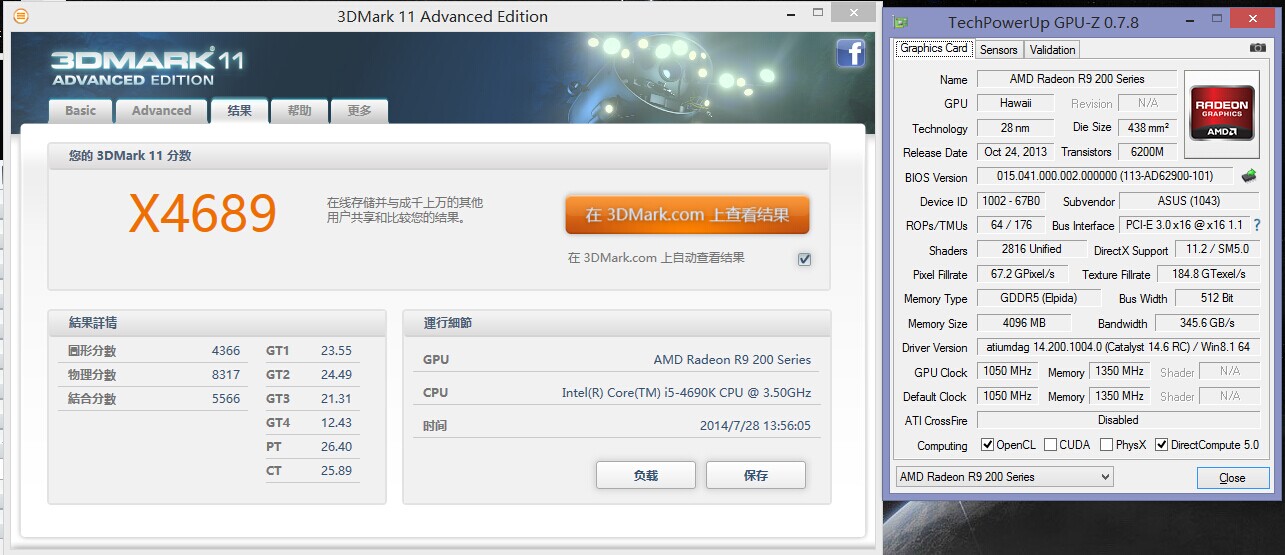The image size is (1285, 555).
Task: Open the 更多 more tab
Action: click(x=359, y=110)
